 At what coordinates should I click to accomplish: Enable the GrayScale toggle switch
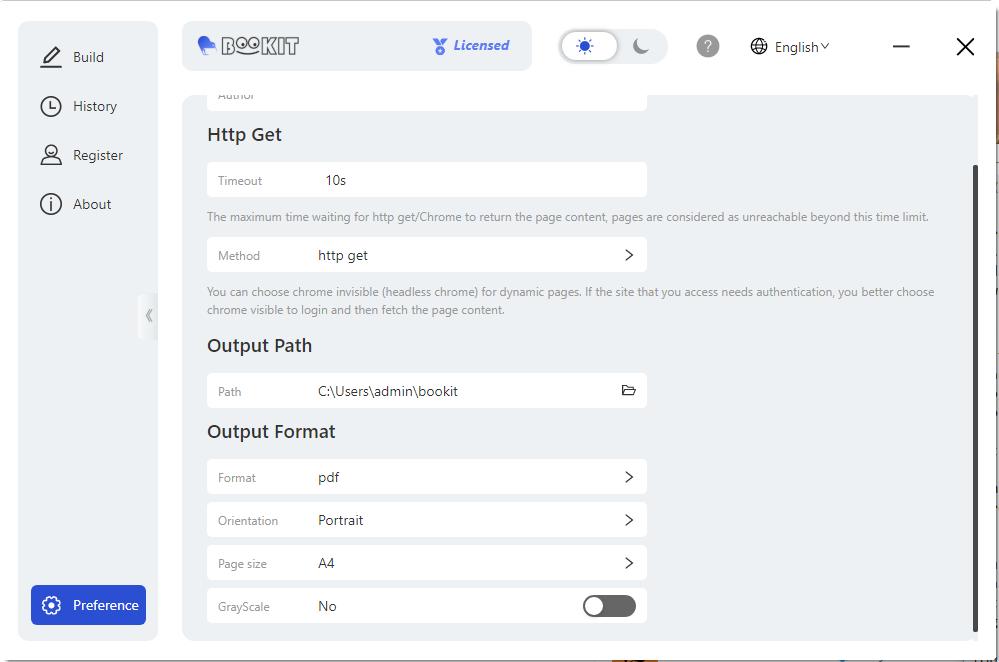click(609, 606)
